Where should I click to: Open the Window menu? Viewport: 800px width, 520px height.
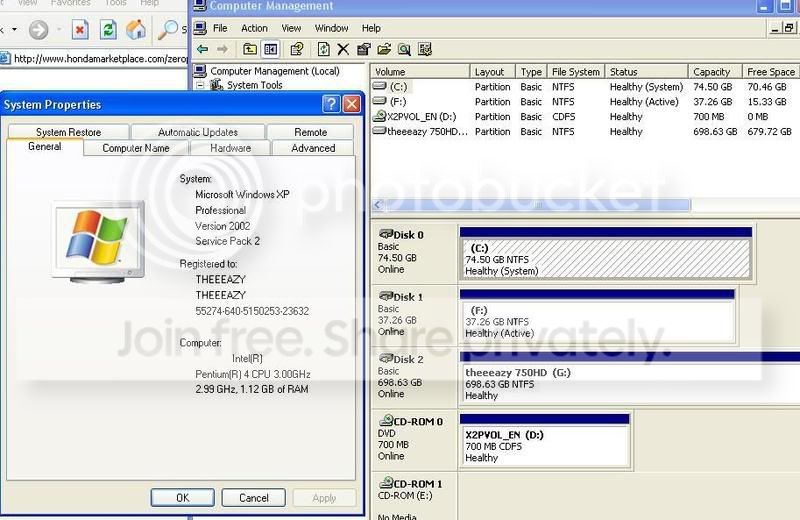(x=331, y=28)
